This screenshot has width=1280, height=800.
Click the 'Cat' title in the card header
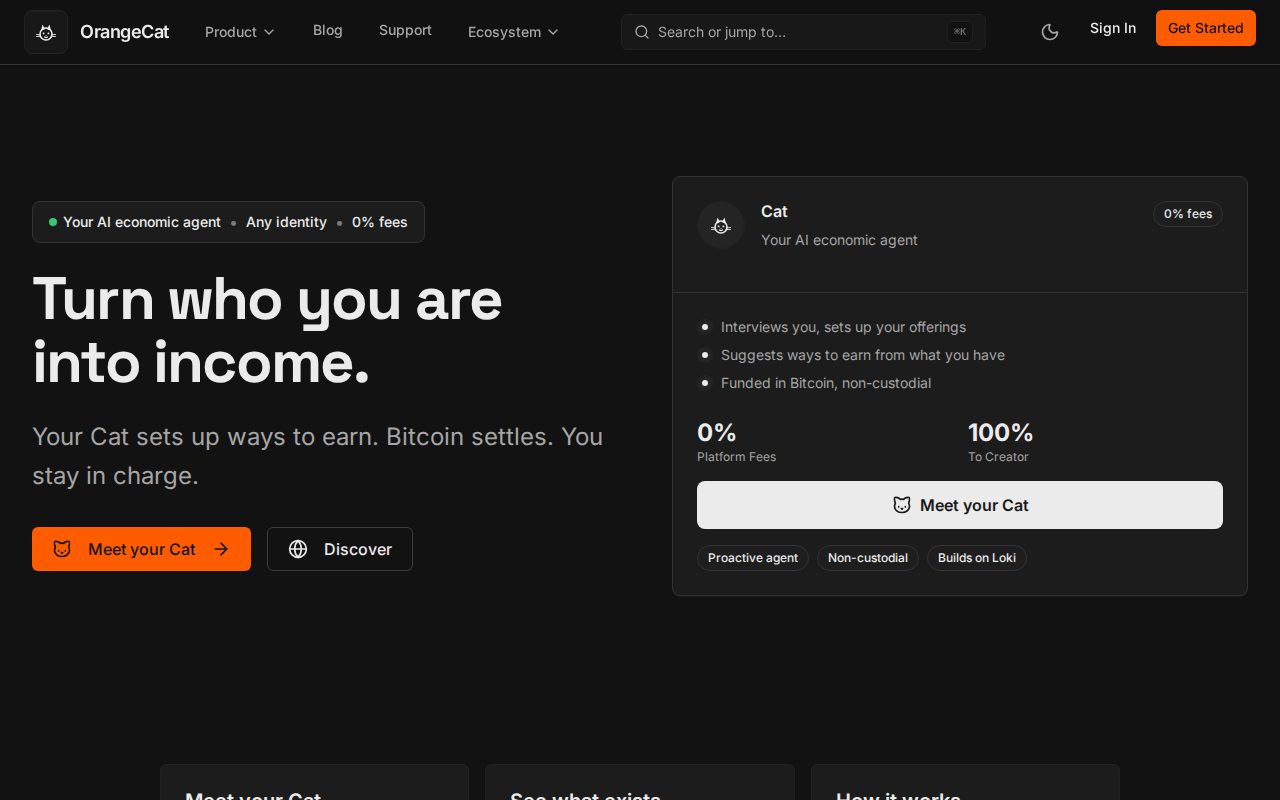pos(774,212)
